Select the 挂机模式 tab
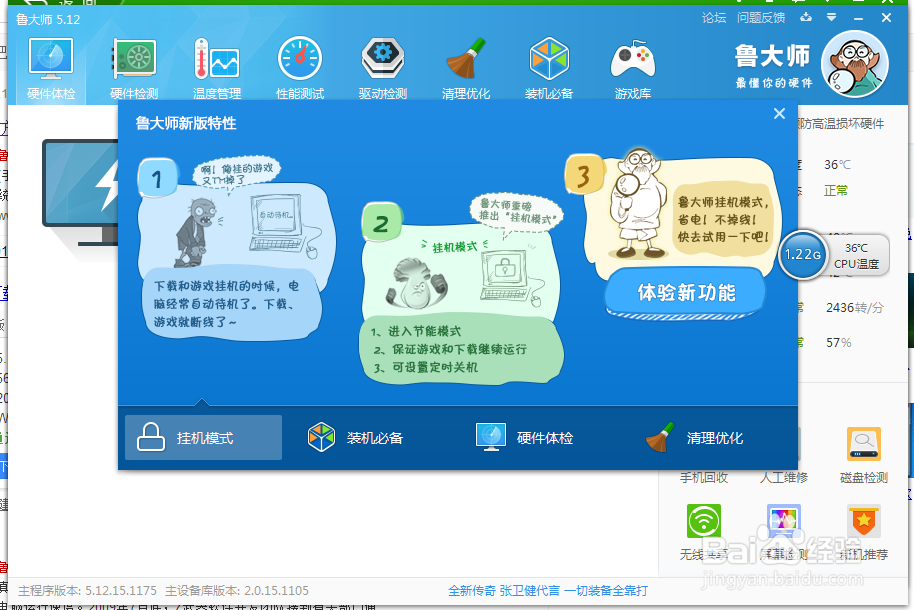This screenshot has height=610, width=914. pos(203,437)
